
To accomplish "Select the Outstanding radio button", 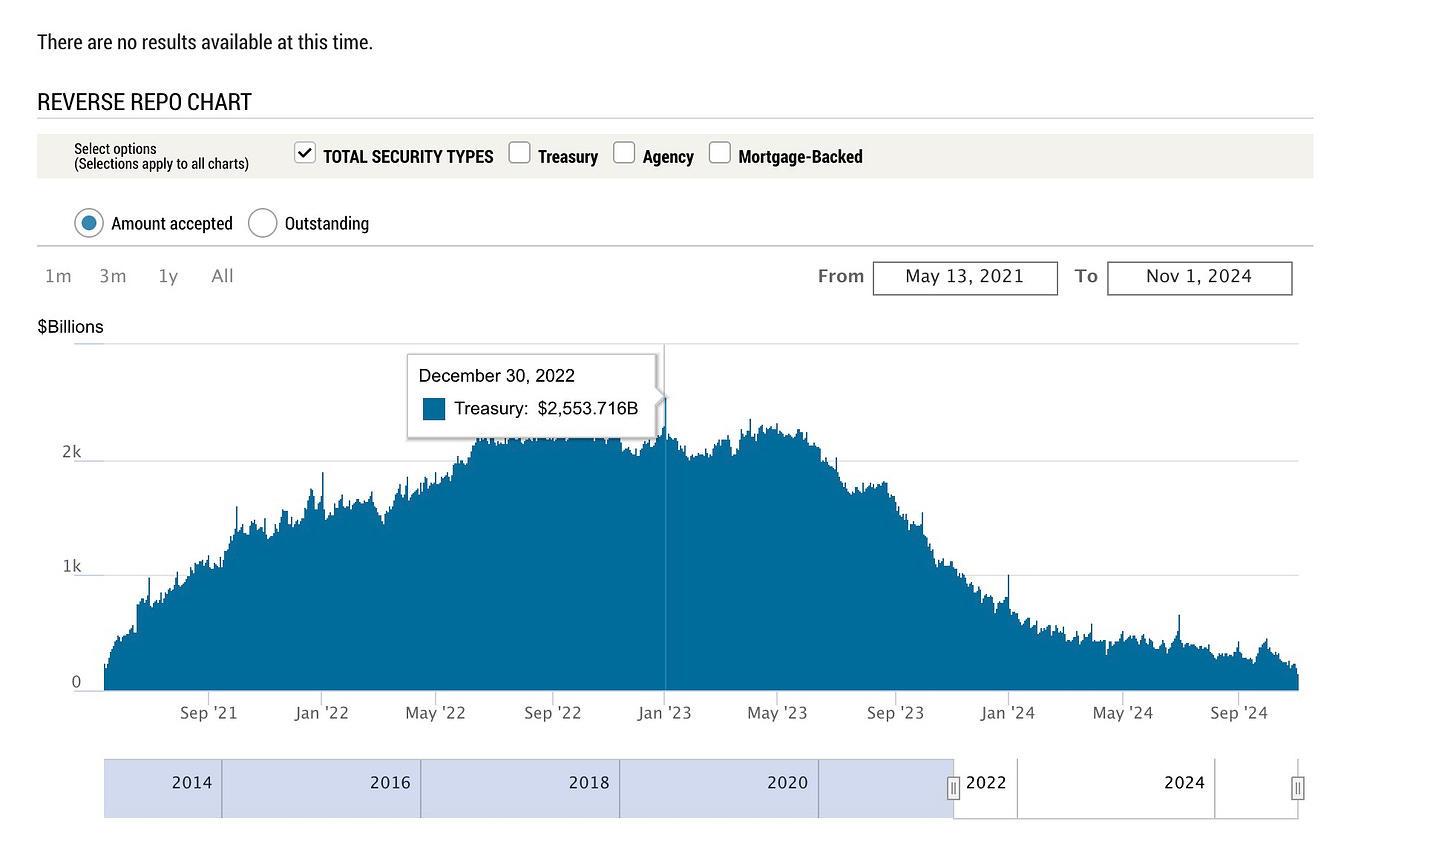I will [262, 223].
